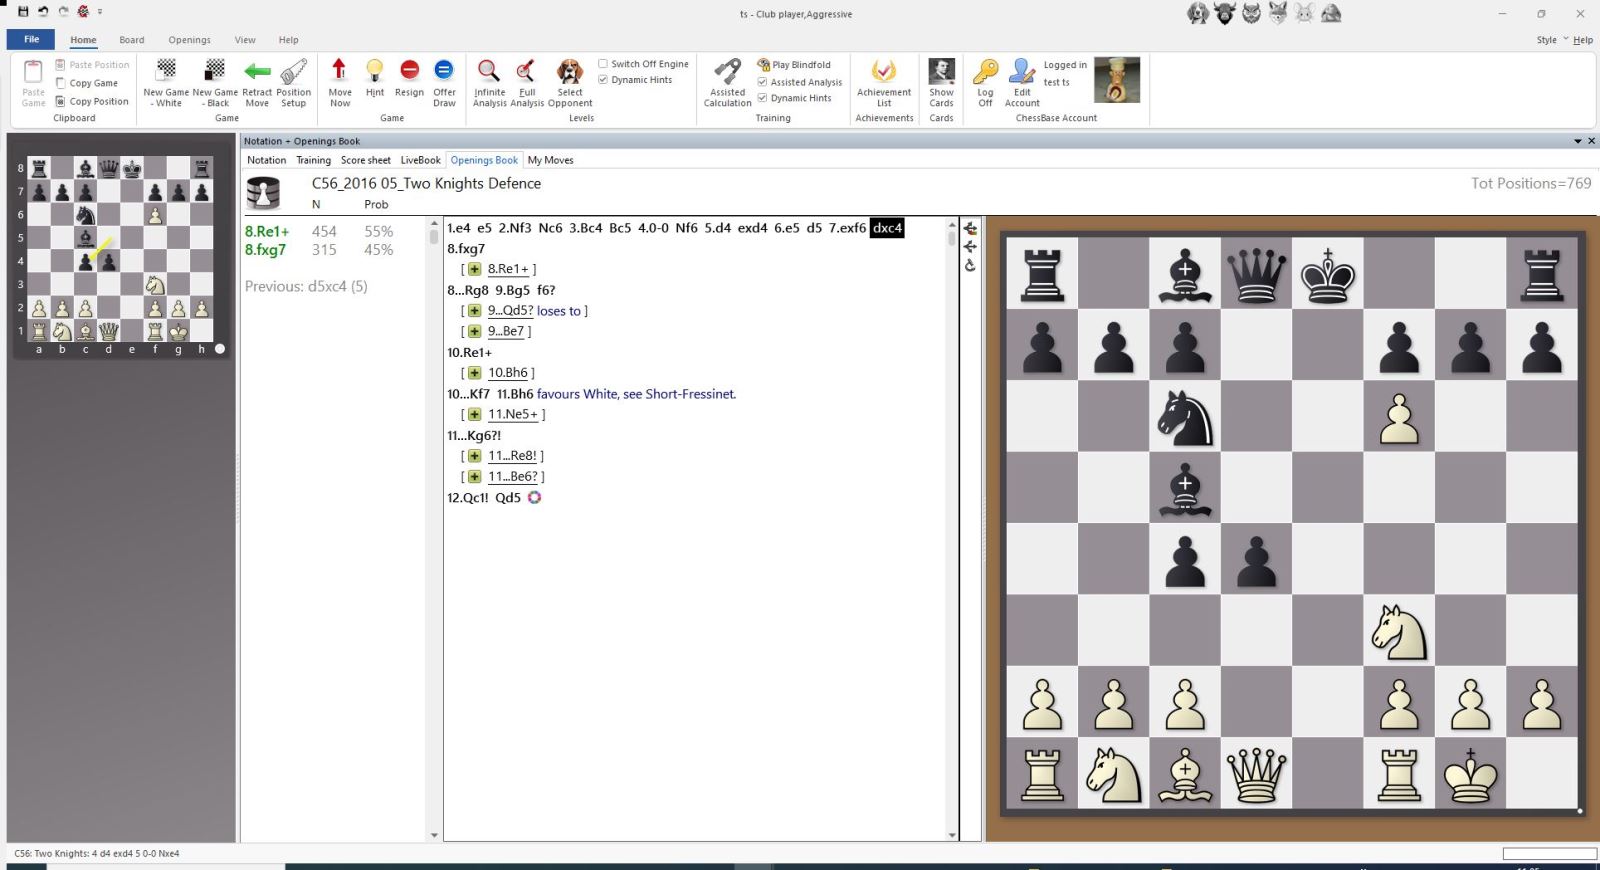Uncheck the Assisted Analysis checkbox

point(763,82)
